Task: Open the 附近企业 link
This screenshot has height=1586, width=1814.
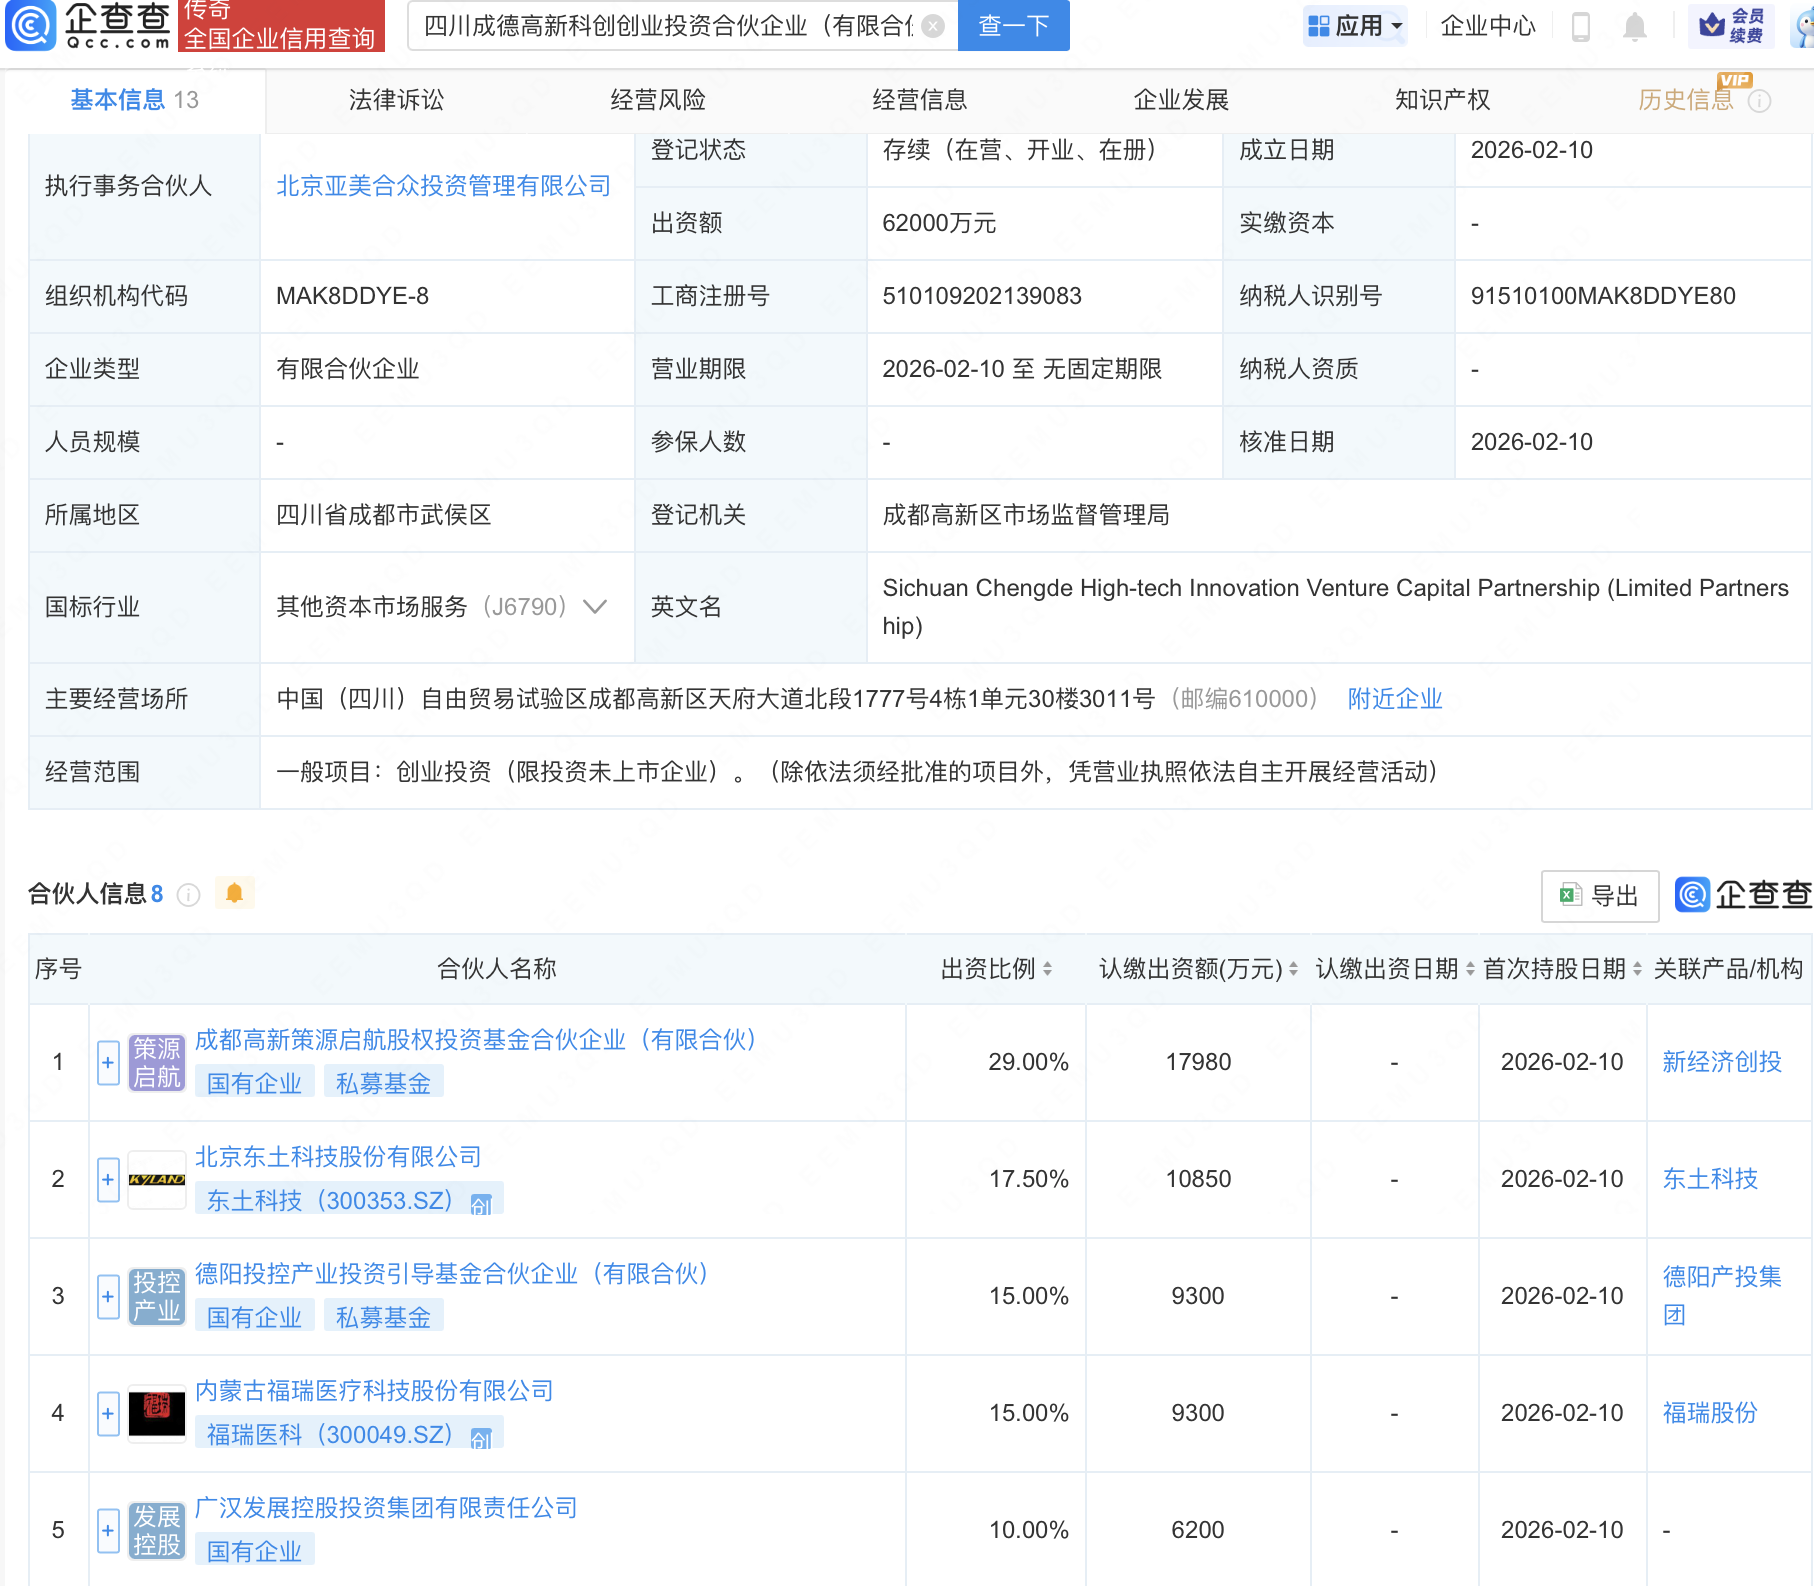Action: tap(1394, 699)
